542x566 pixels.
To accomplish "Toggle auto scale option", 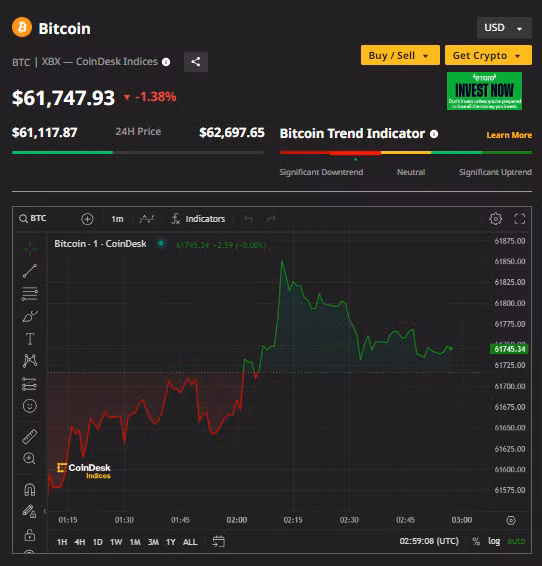I will click(516, 541).
